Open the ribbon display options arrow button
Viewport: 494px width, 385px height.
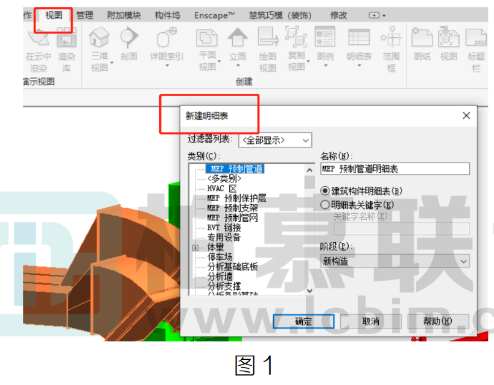click(x=377, y=15)
